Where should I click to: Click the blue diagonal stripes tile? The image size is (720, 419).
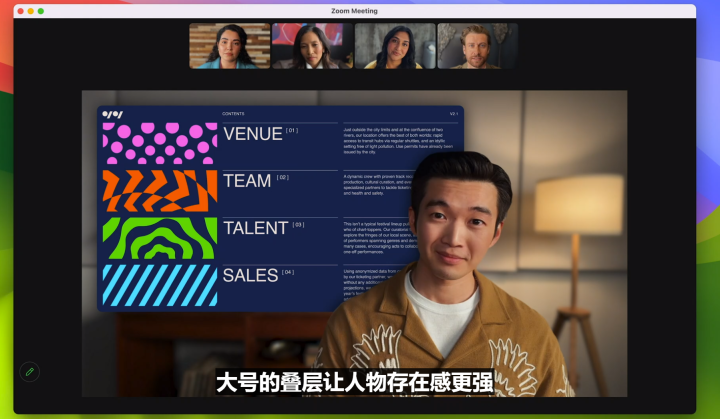coord(160,285)
